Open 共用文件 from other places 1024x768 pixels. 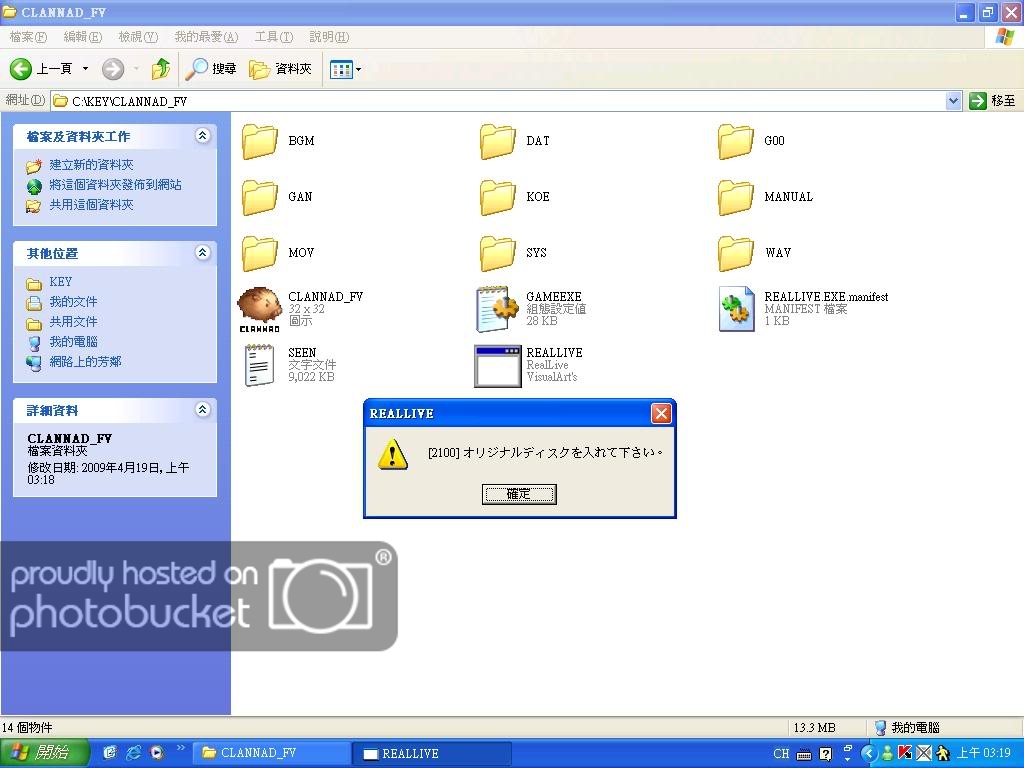click(x=72, y=322)
